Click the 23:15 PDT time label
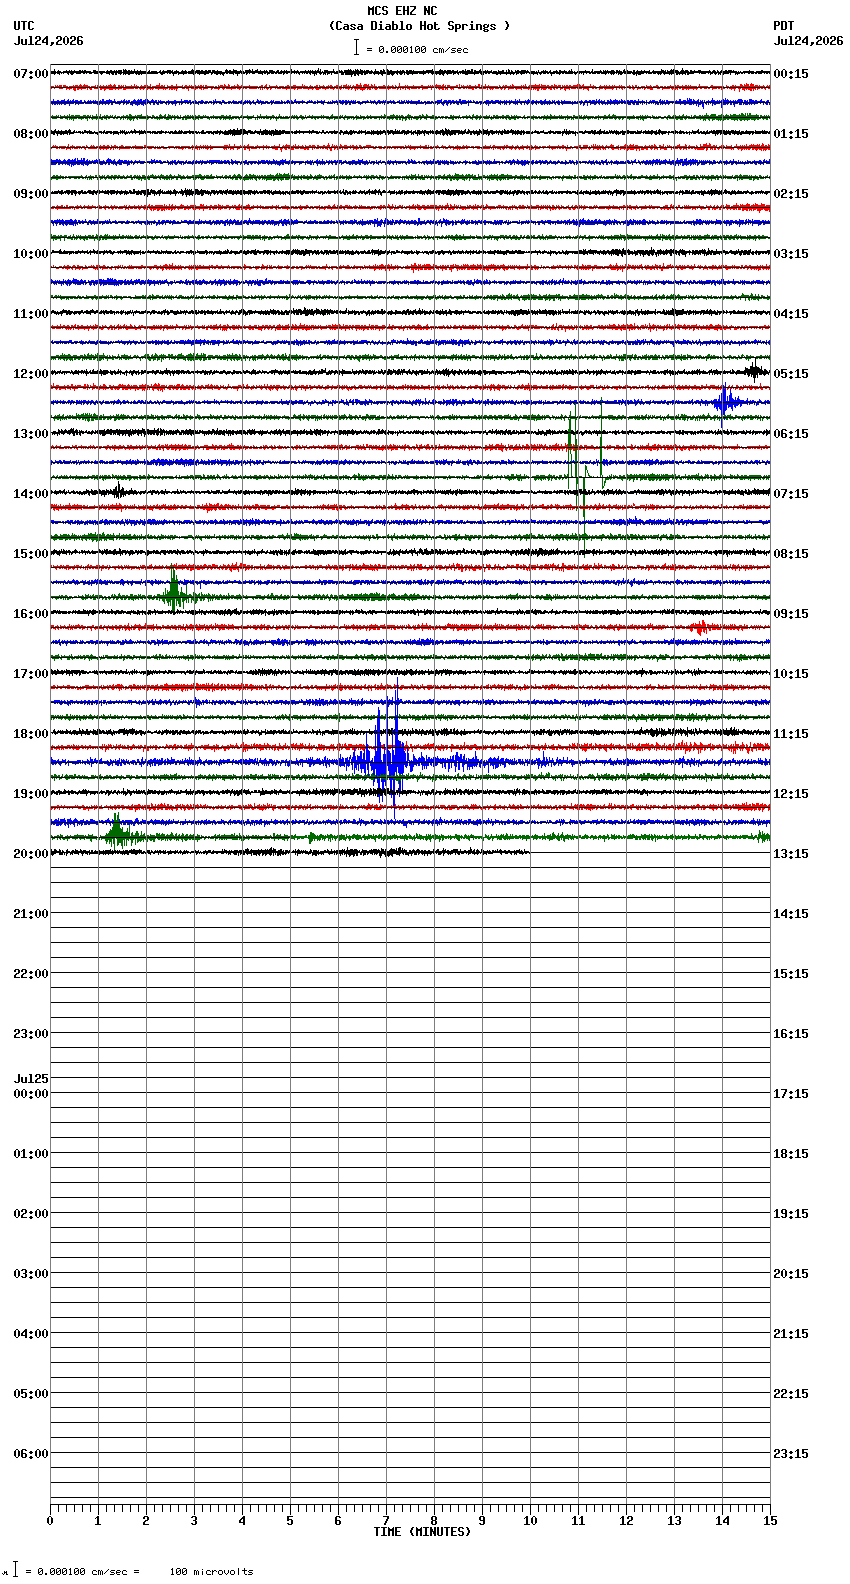850x1584 pixels. 791,1454
